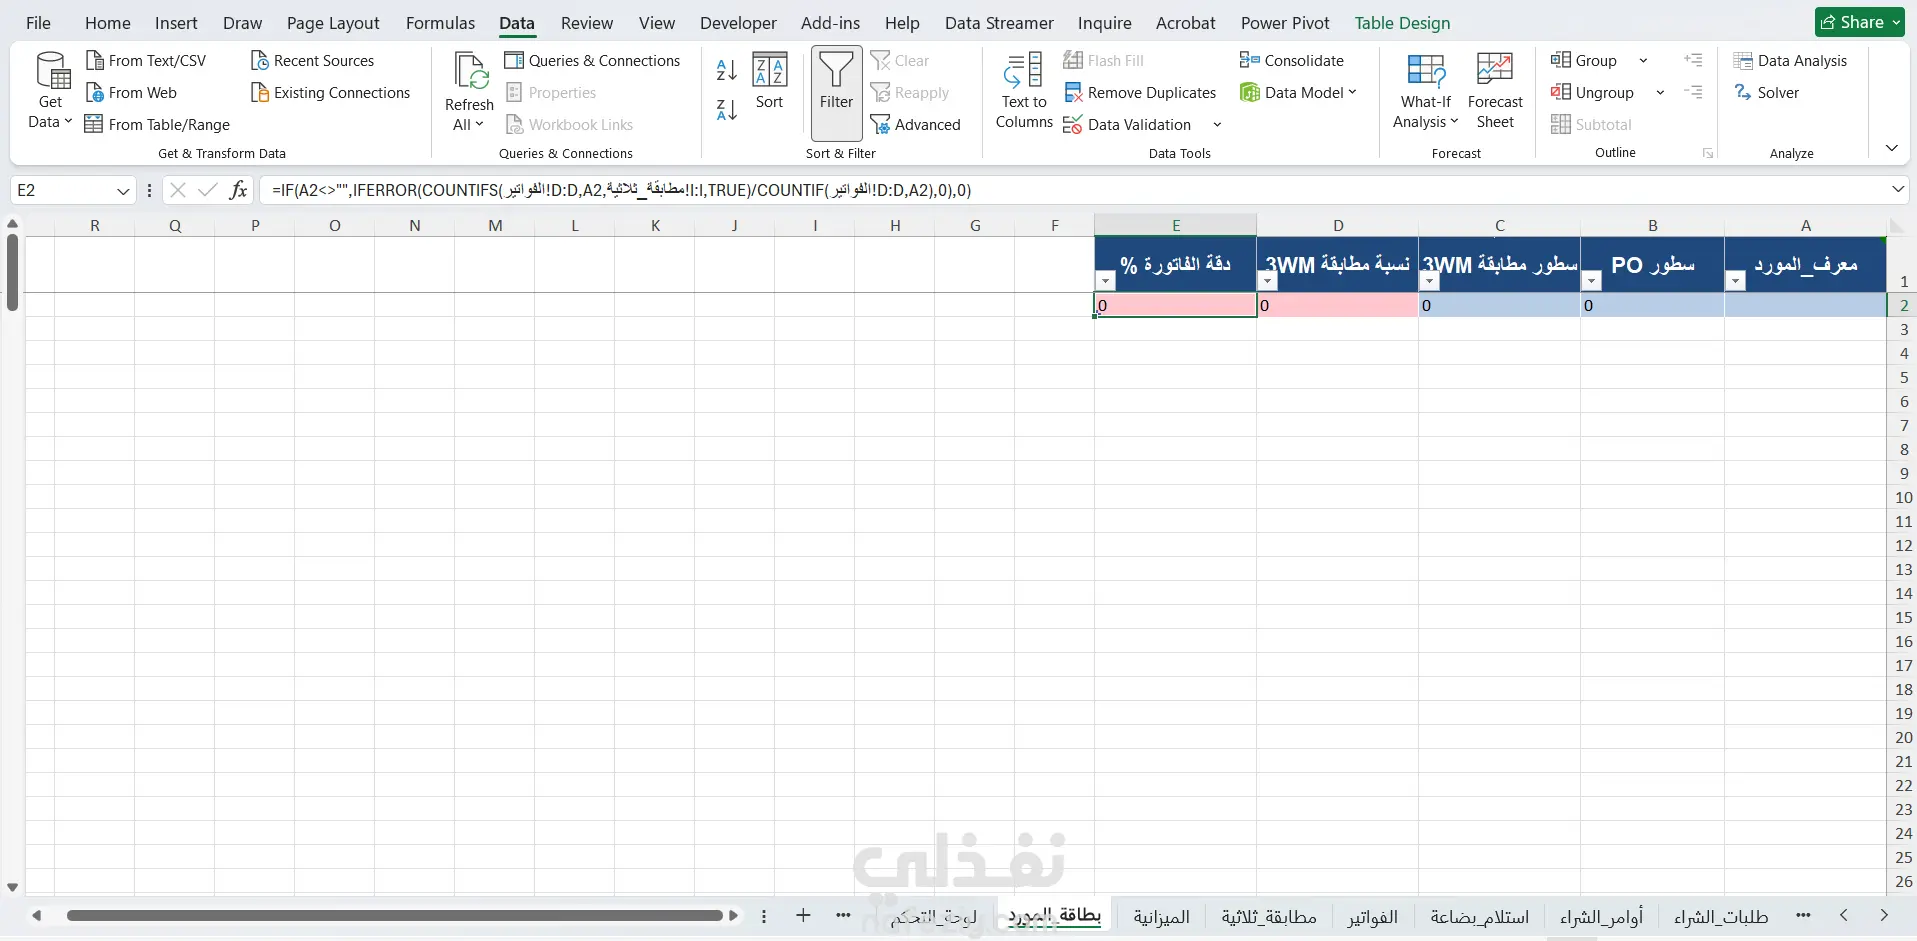Viewport: 1917px width, 941px height.
Task: Click Remove Duplicates
Action: pyautogui.click(x=1140, y=92)
